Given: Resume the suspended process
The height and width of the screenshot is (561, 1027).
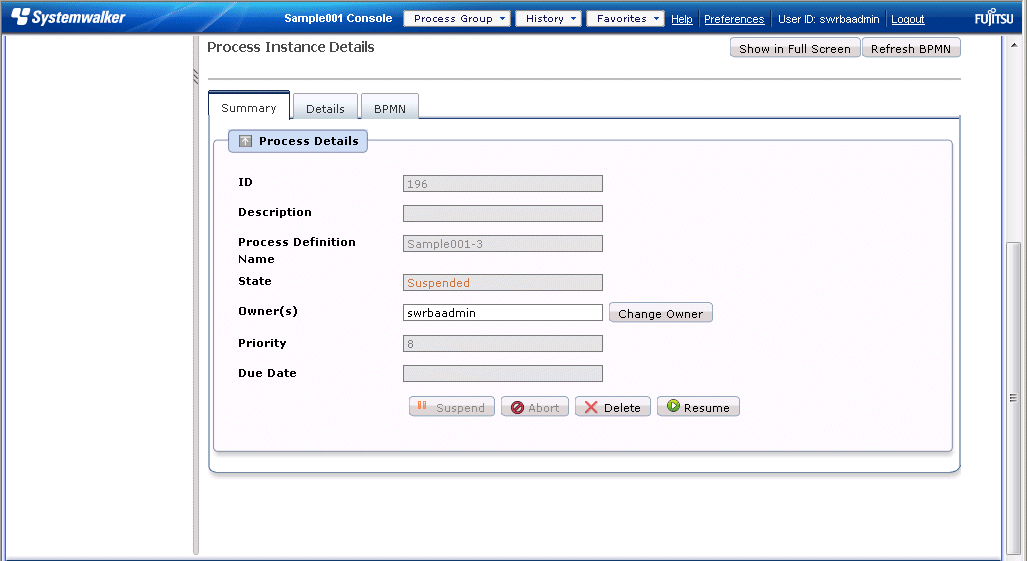Looking at the screenshot, I should 698,407.
